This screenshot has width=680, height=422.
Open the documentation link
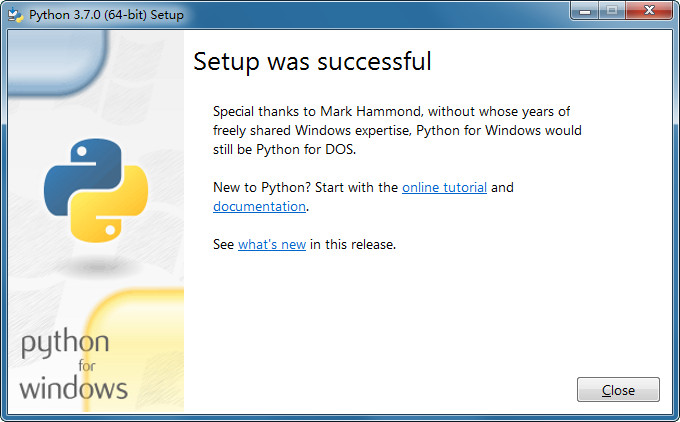click(259, 206)
